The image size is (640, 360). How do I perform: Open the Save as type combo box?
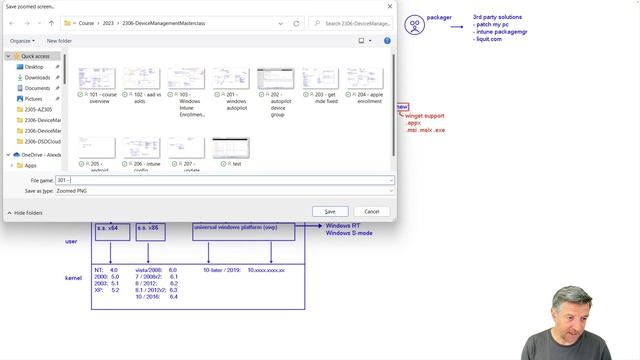coord(224,191)
